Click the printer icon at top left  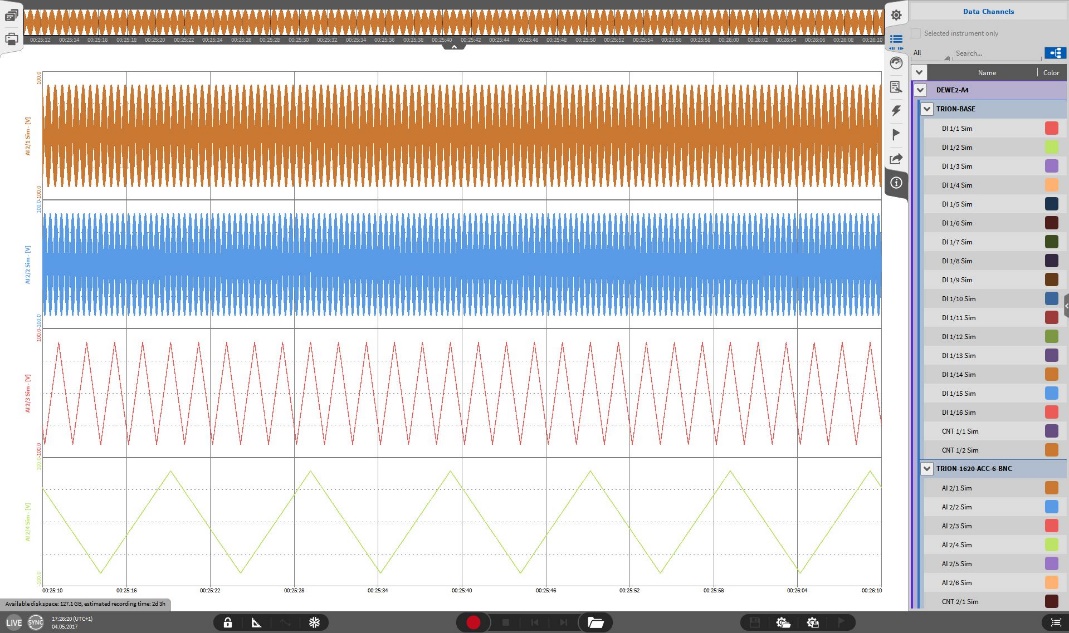11,40
